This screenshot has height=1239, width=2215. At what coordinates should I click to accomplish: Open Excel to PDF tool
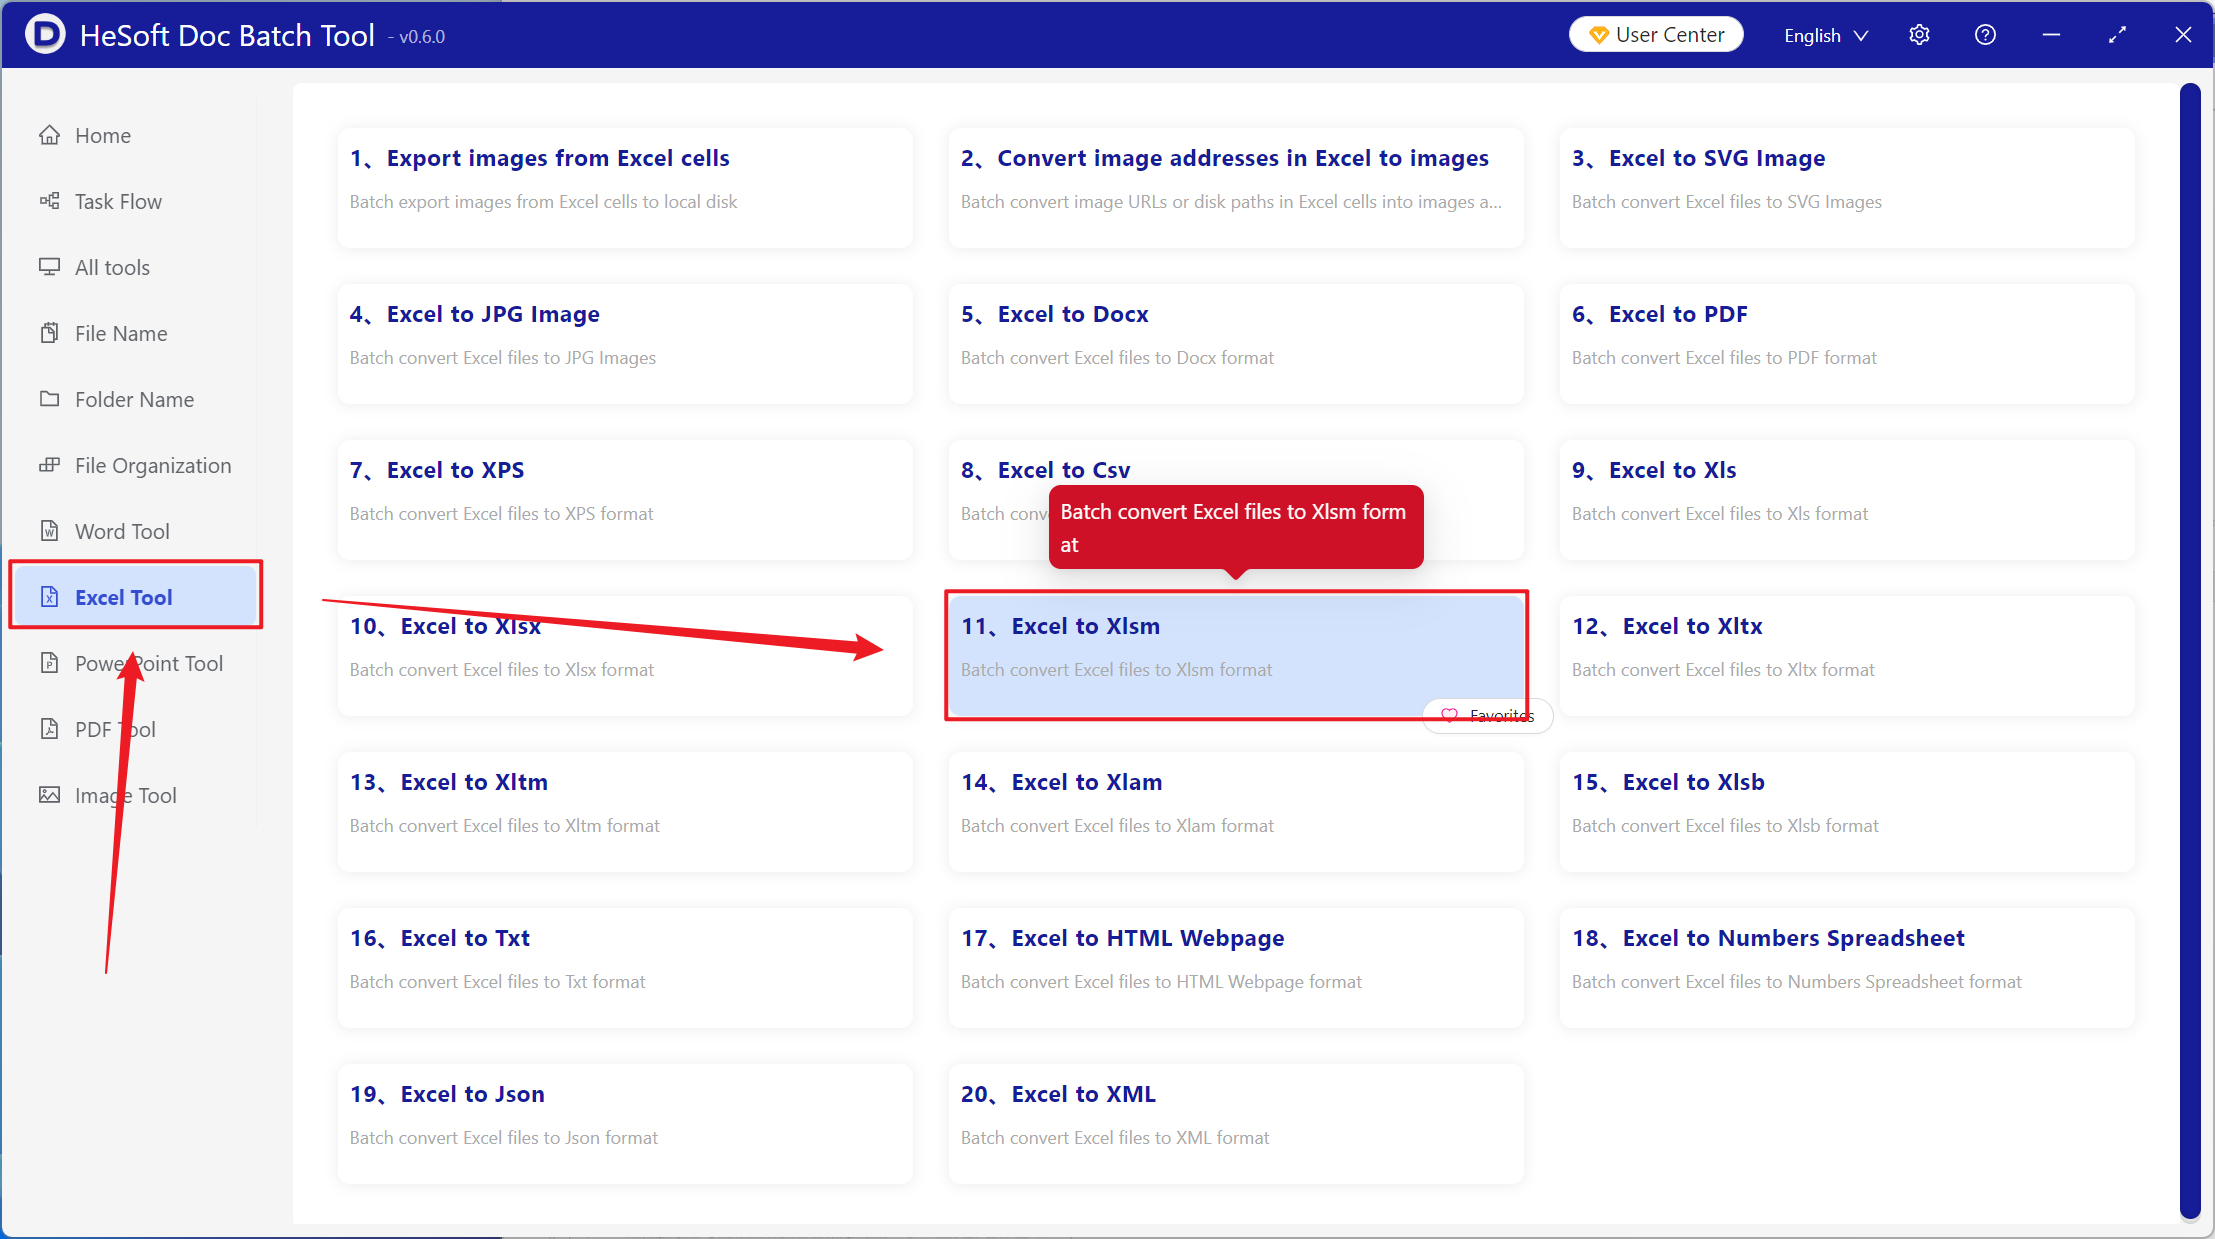click(x=1847, y=344)
